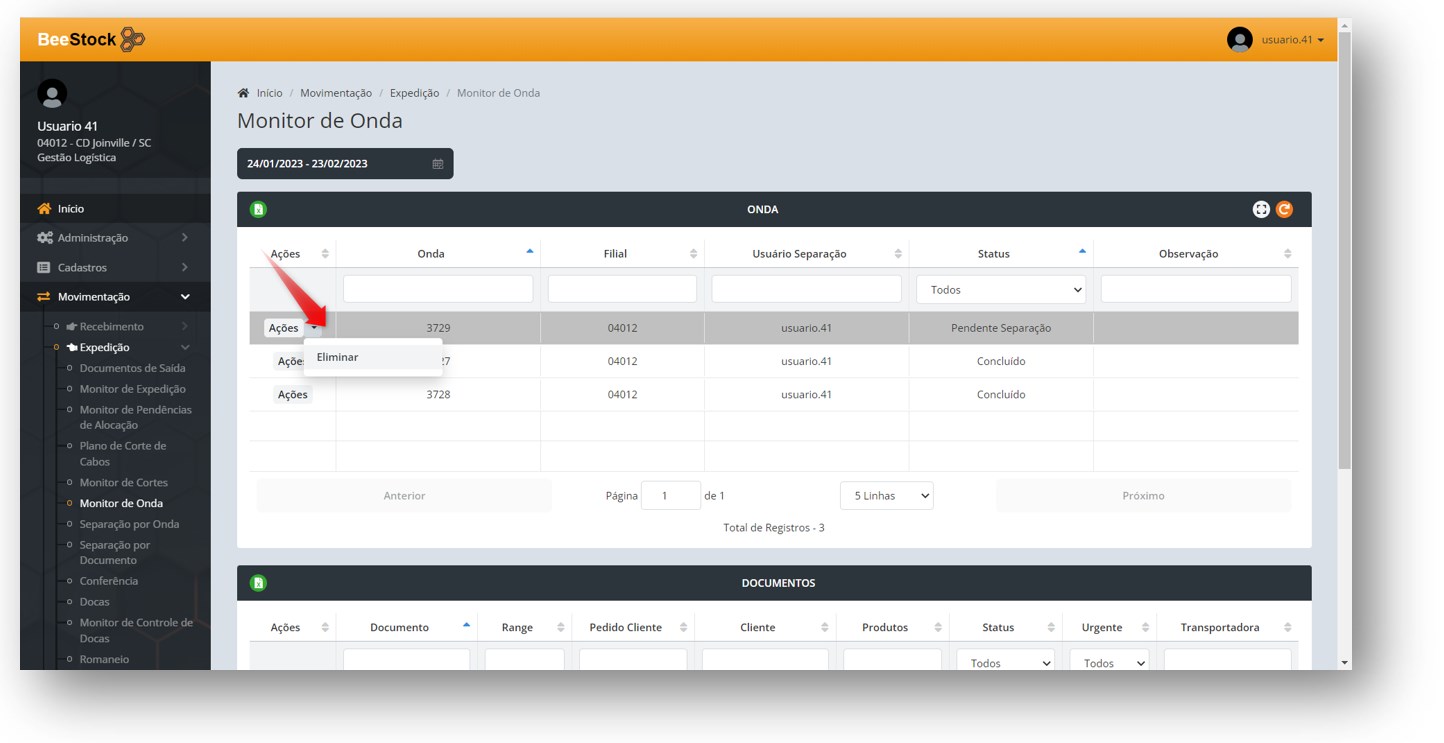Click the Excel export icon in DOCUMENTOS header
1444x743 pixels.
point(258,583)
